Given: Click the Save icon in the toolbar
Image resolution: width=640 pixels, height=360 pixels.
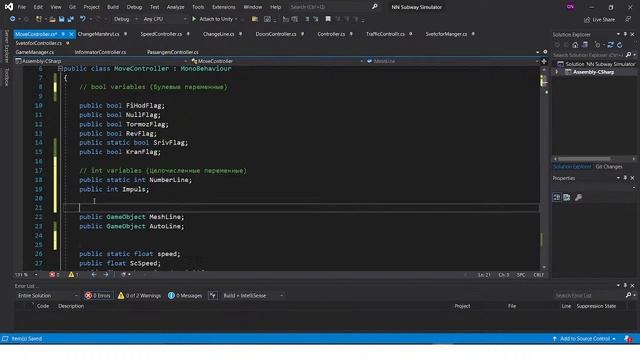Looking at the screenshot, I should tap(61, 19).
